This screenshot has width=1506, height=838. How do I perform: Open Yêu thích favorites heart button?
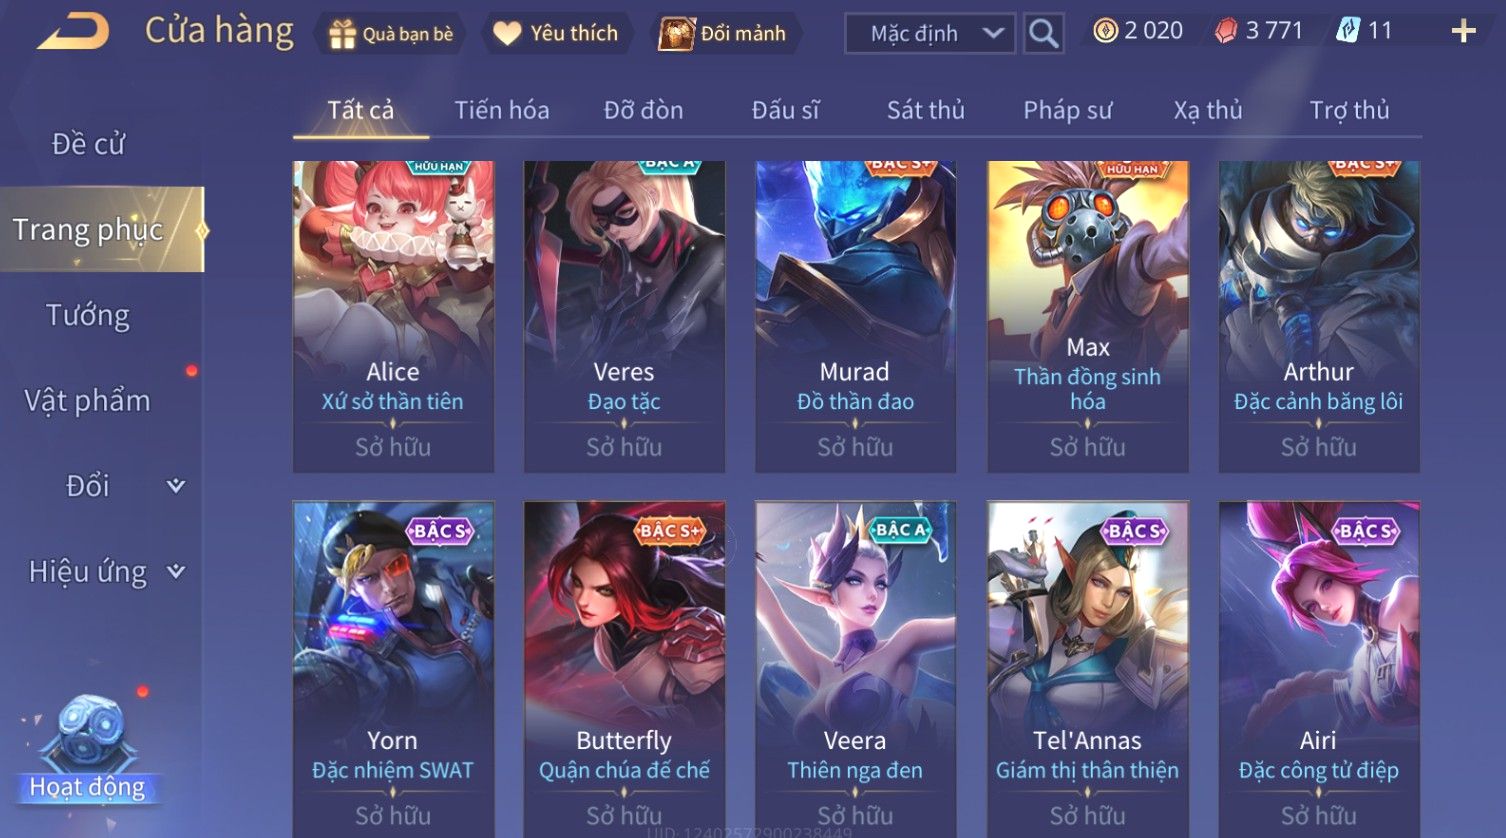557,33
